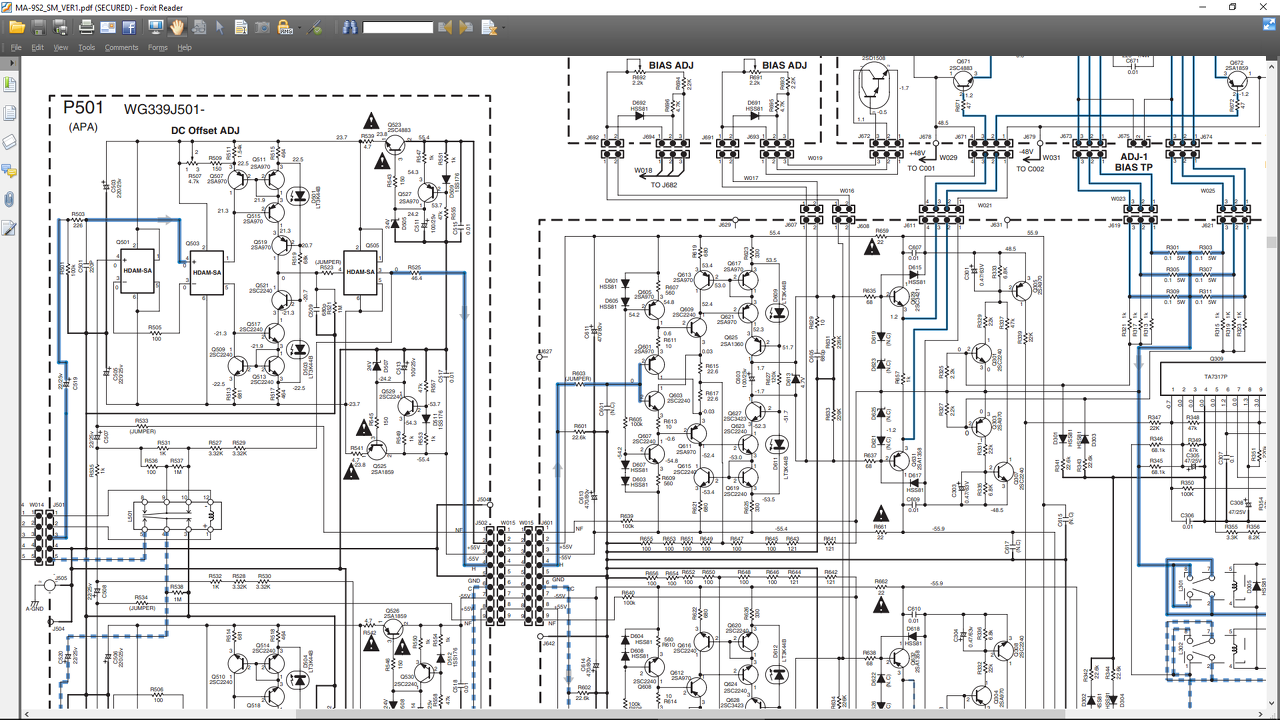
Task: Click the Find filter options icon
Action: coord(488,27)
